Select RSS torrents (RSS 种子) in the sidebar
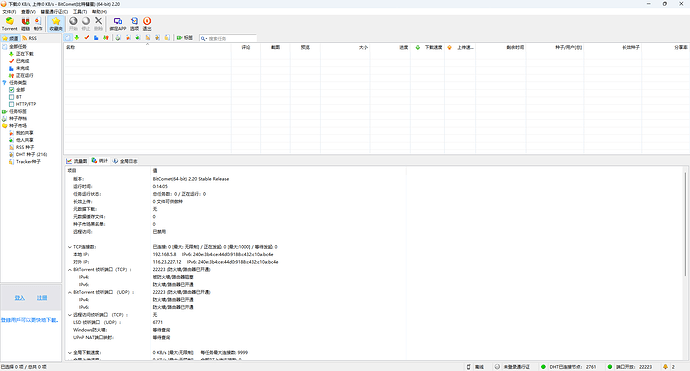The width and height of the screenshot is (690, 371). pyautogui.click(x=25, y=147)
